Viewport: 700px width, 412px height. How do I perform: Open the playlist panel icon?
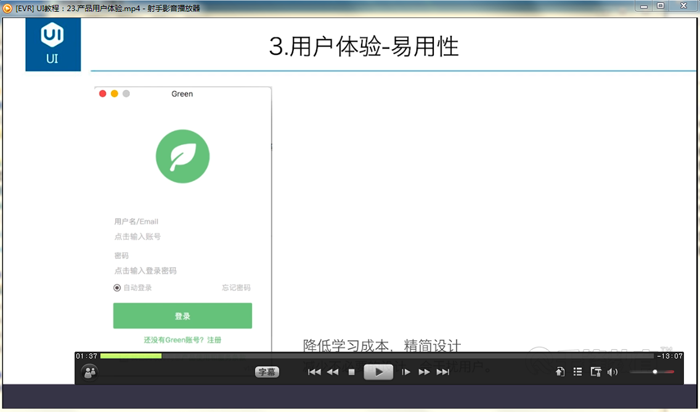click(577, 372)
